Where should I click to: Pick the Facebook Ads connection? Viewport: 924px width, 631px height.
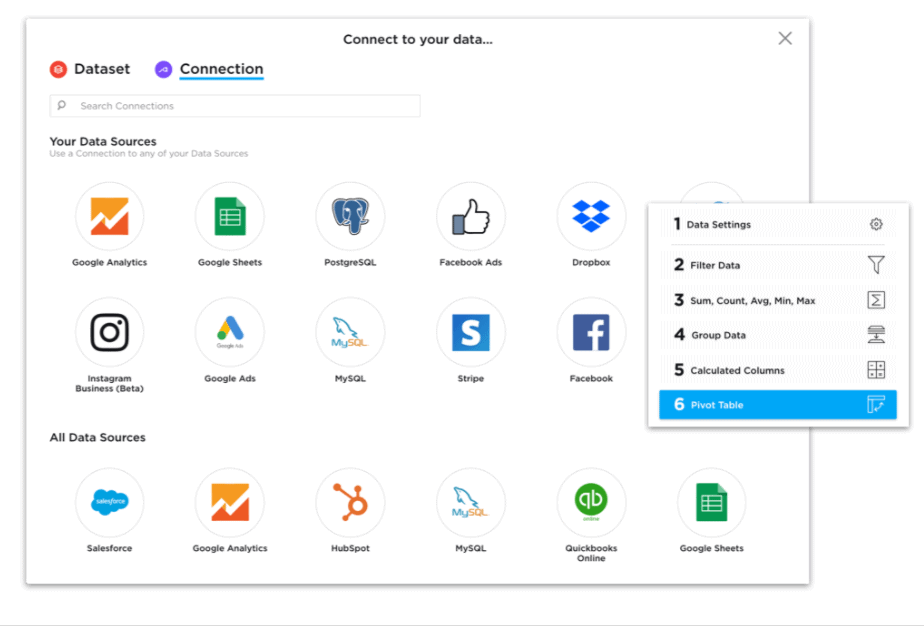click(471, 217)
